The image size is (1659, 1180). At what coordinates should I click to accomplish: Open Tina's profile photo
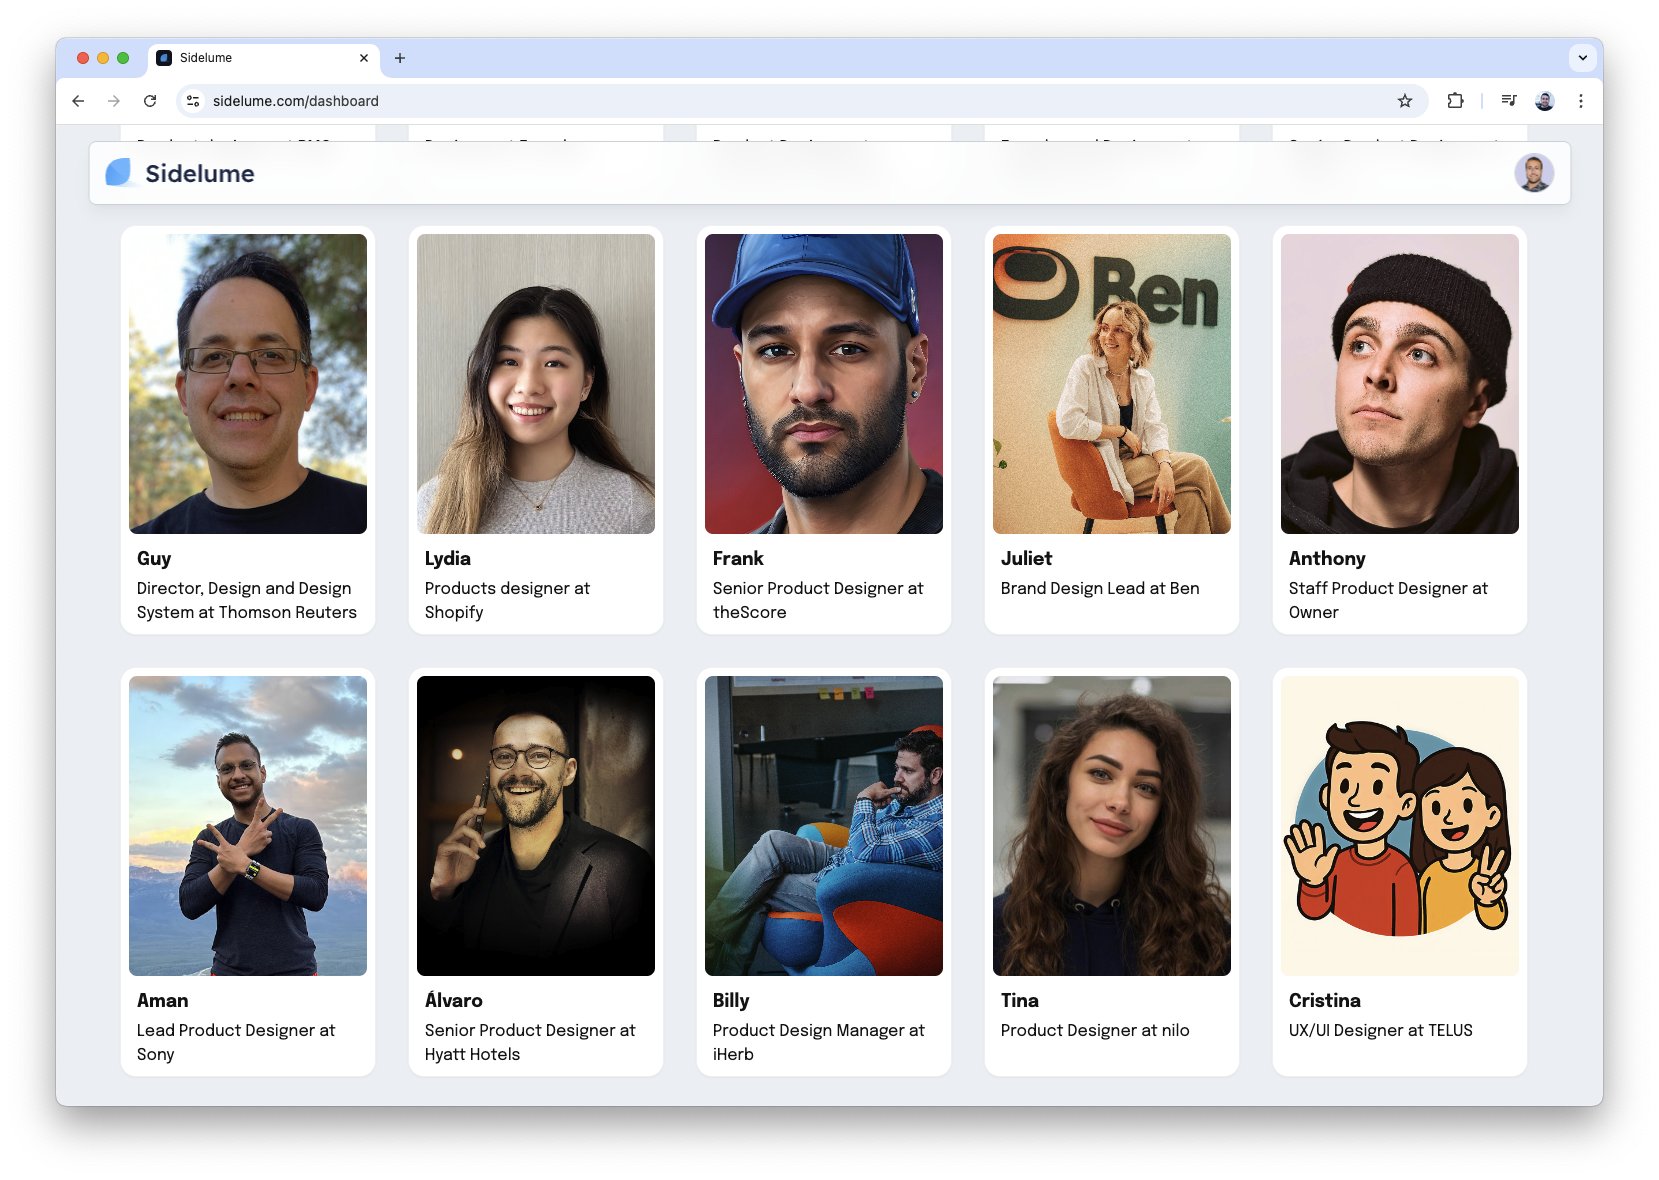(x=1112, y=826)
